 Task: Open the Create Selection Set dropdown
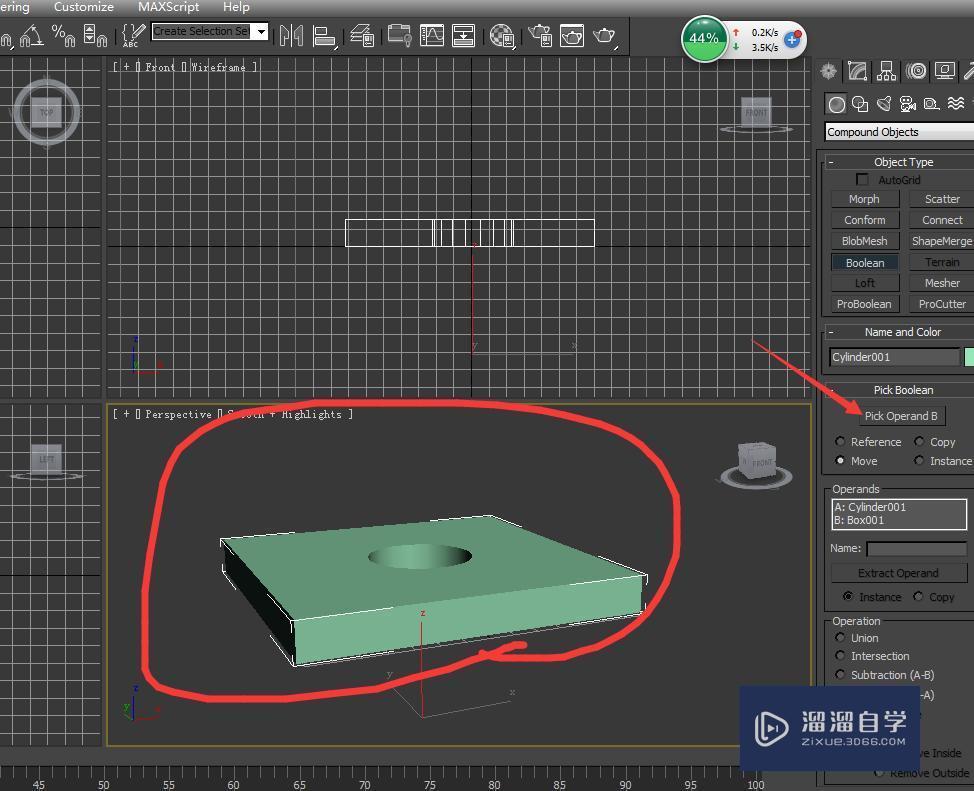coord(260,31)
